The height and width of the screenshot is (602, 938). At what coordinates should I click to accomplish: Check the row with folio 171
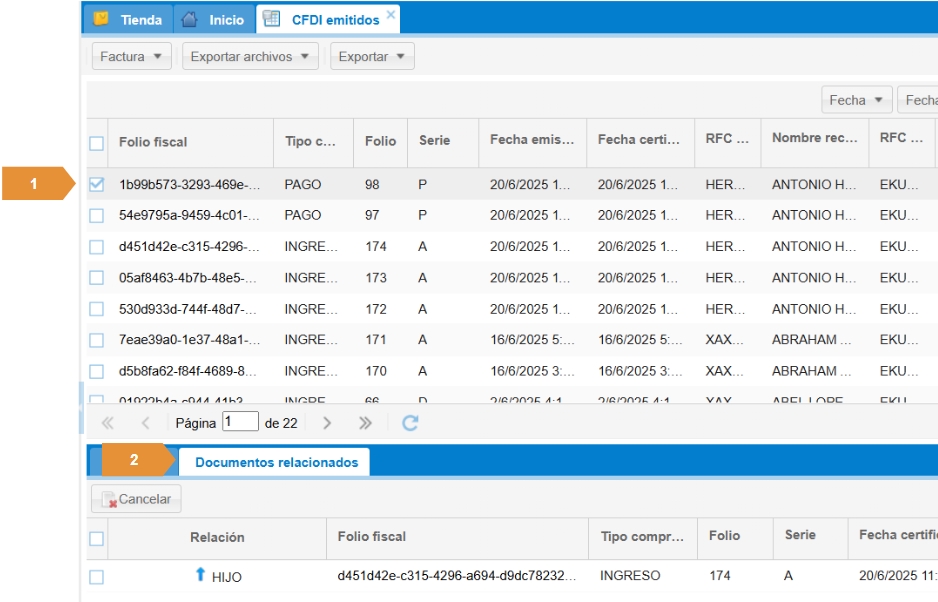(96, 340)
